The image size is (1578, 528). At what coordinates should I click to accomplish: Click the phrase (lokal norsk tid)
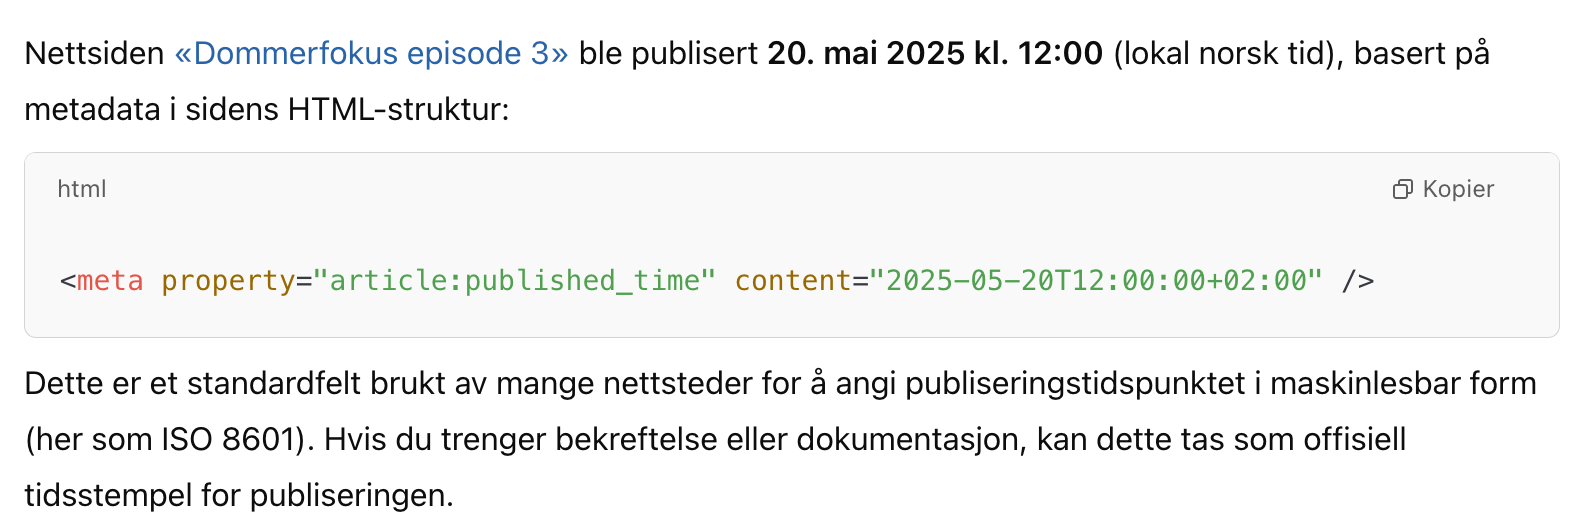[1227, 53]
